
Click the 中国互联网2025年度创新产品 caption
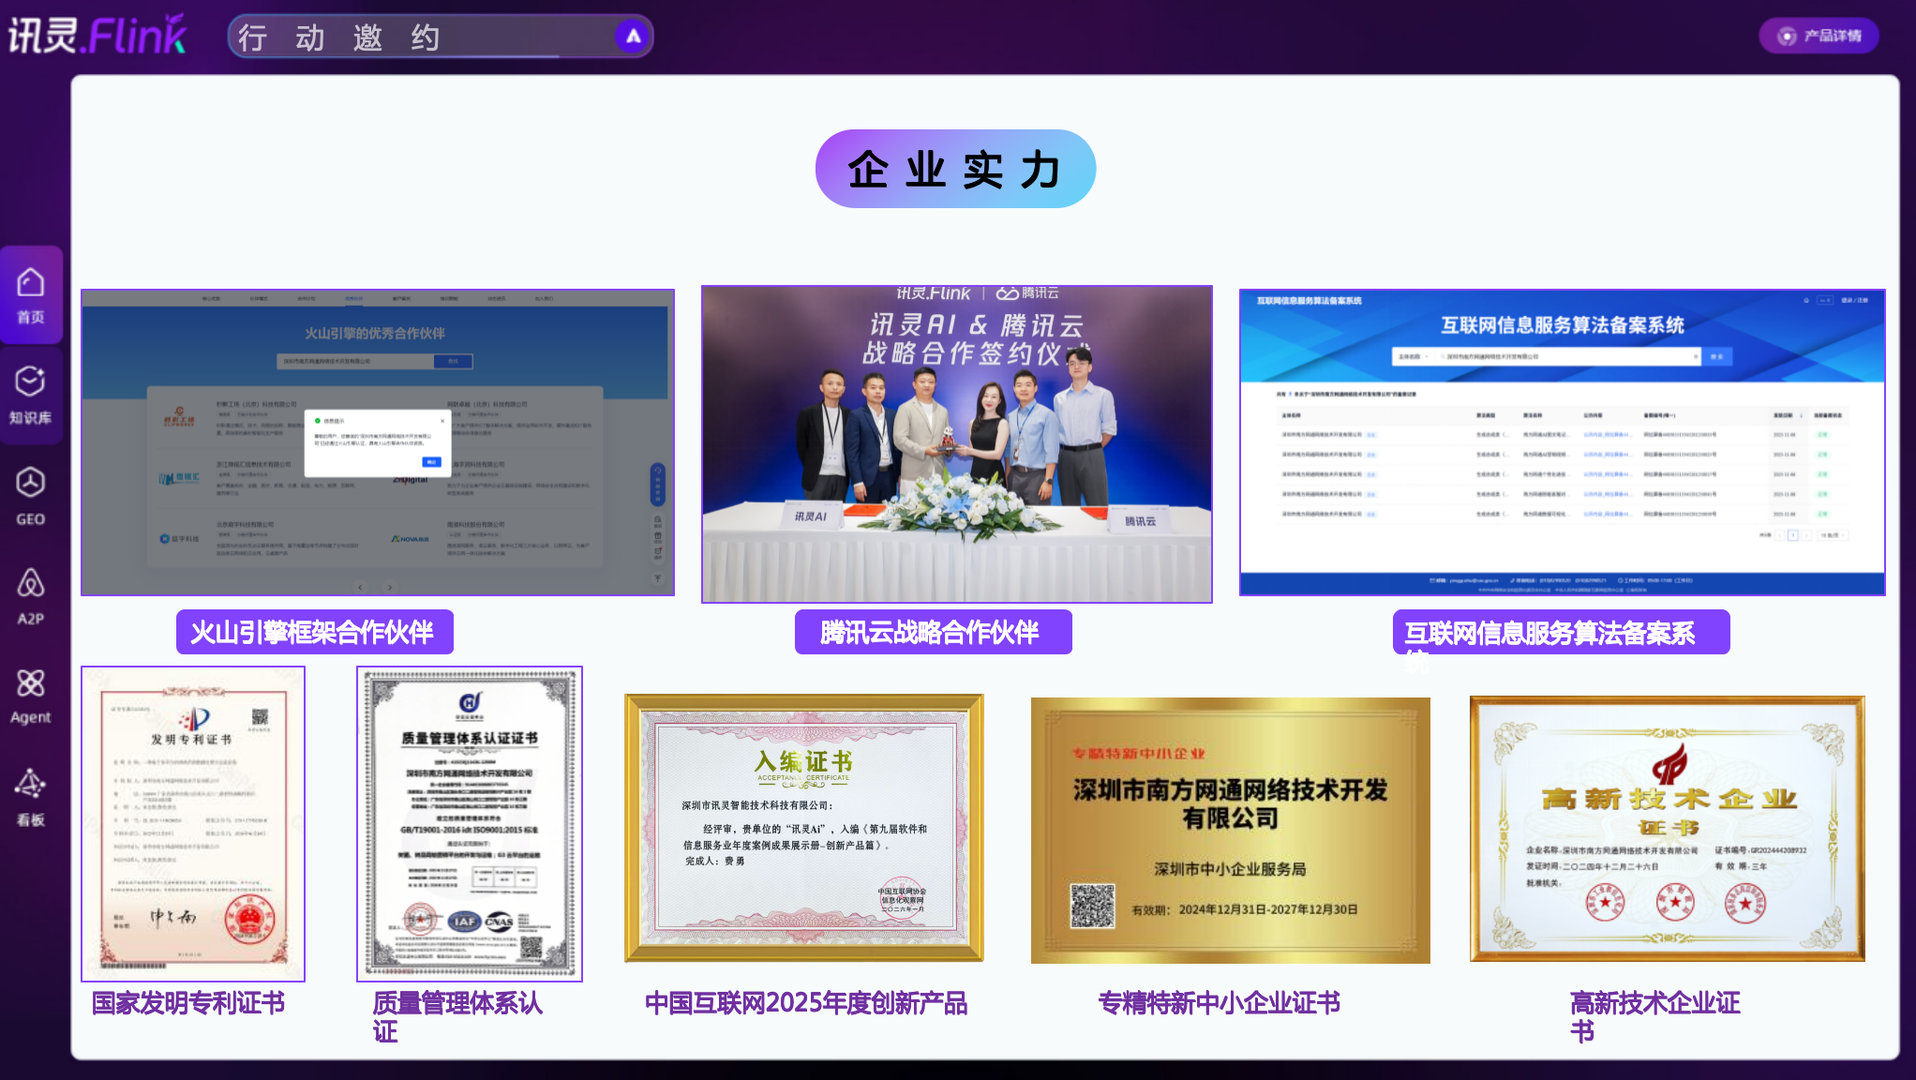click(806, 1003)
